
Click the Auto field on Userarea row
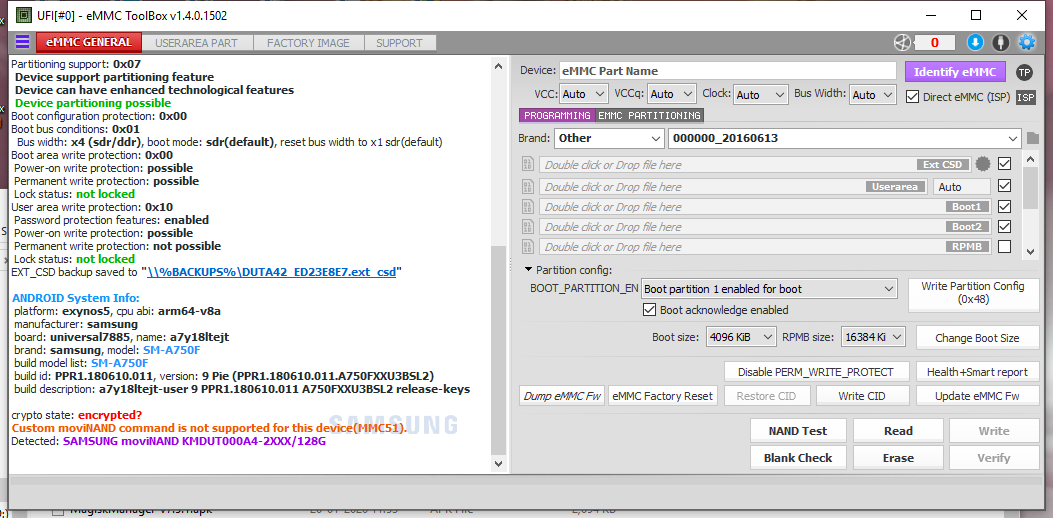(x=962, y=187)
